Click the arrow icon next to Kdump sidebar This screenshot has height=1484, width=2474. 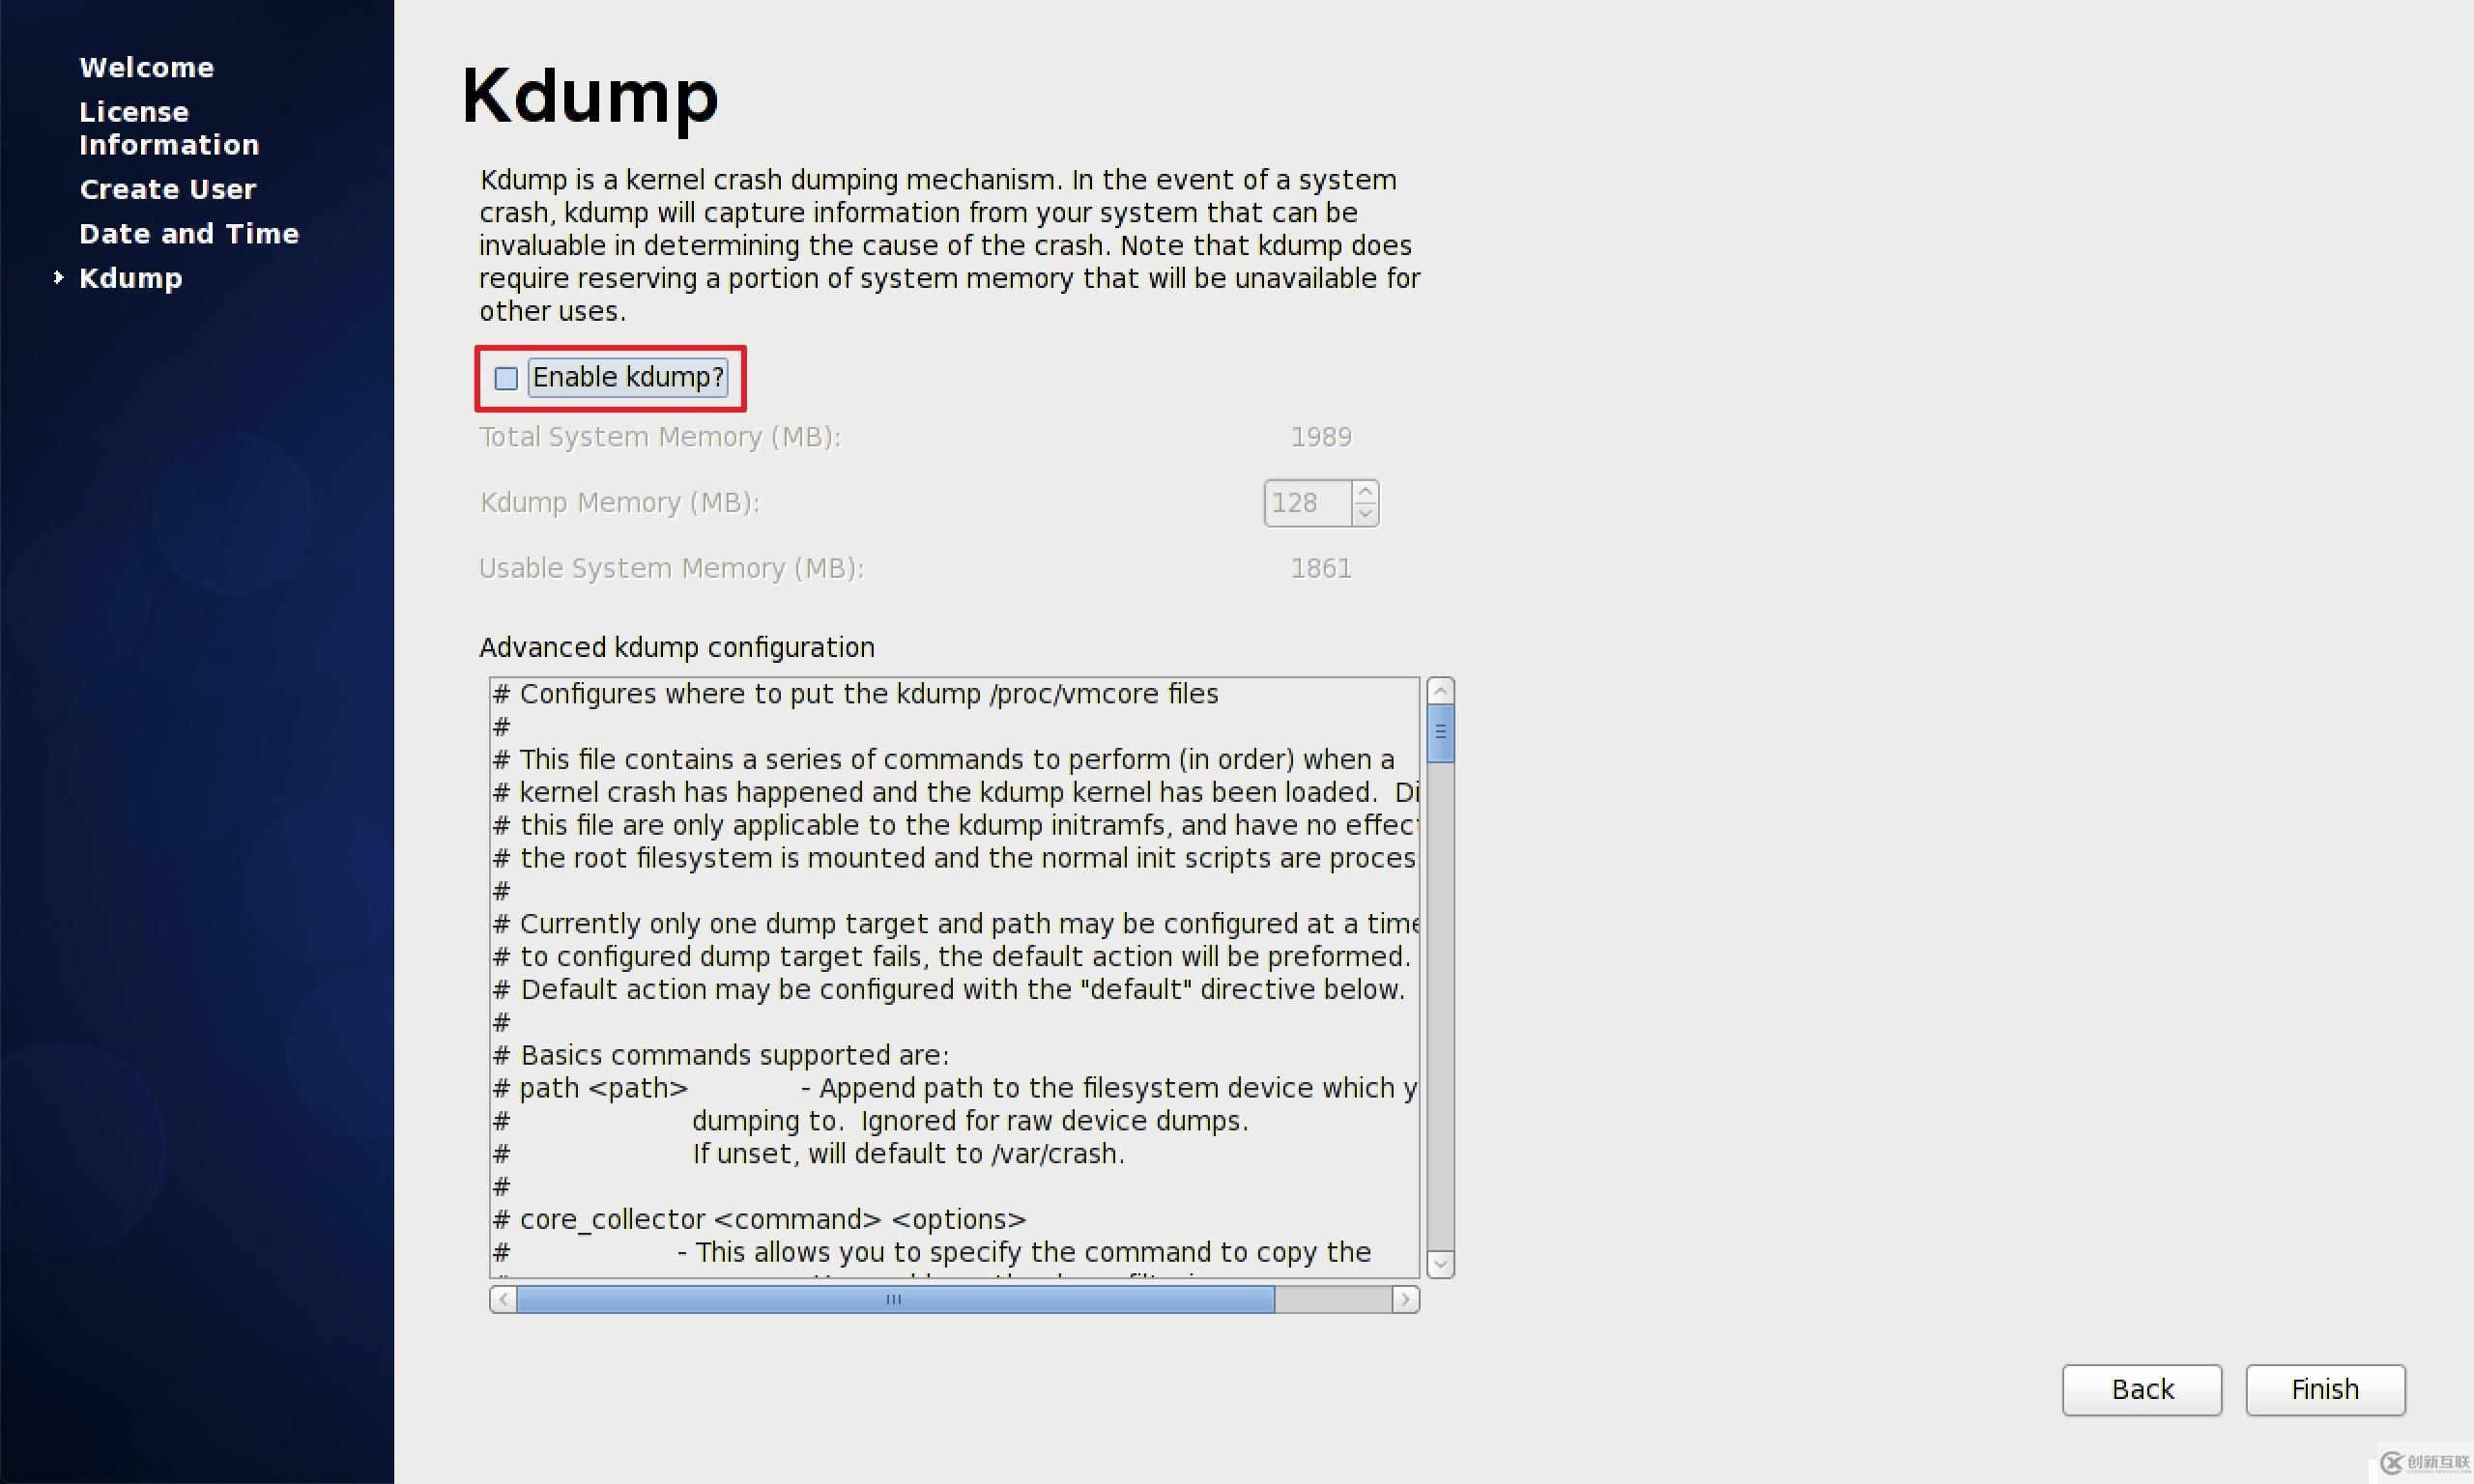(57, 277)
